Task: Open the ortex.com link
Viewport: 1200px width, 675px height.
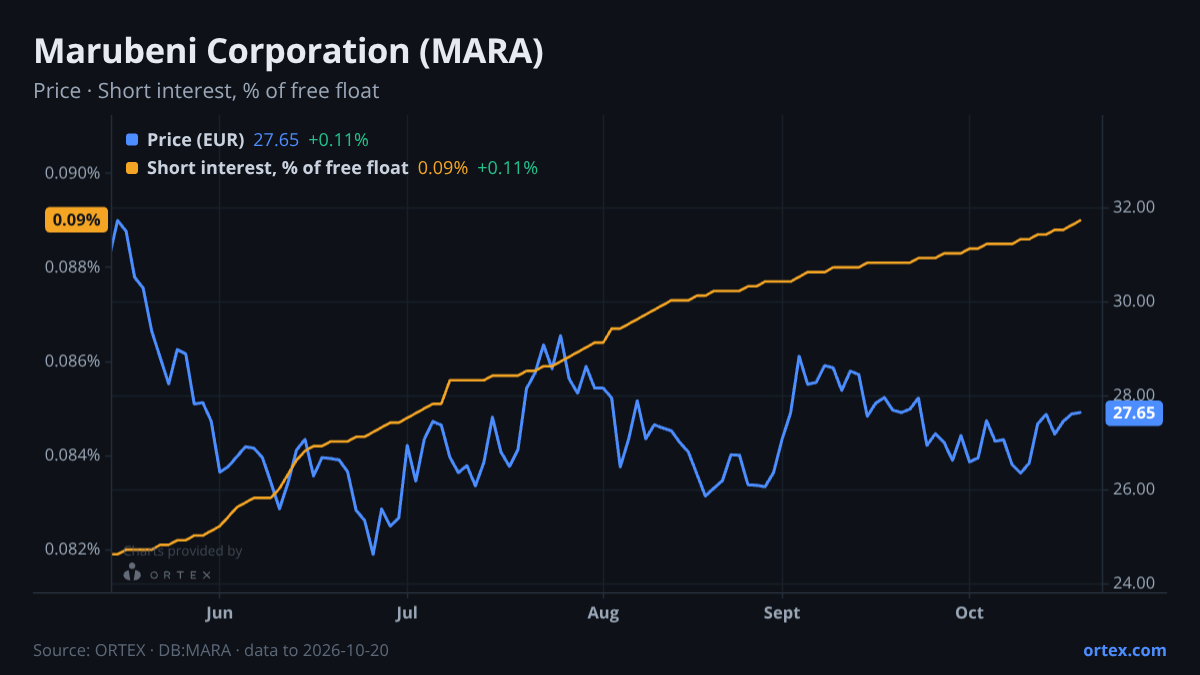Action: [1124, 650]
